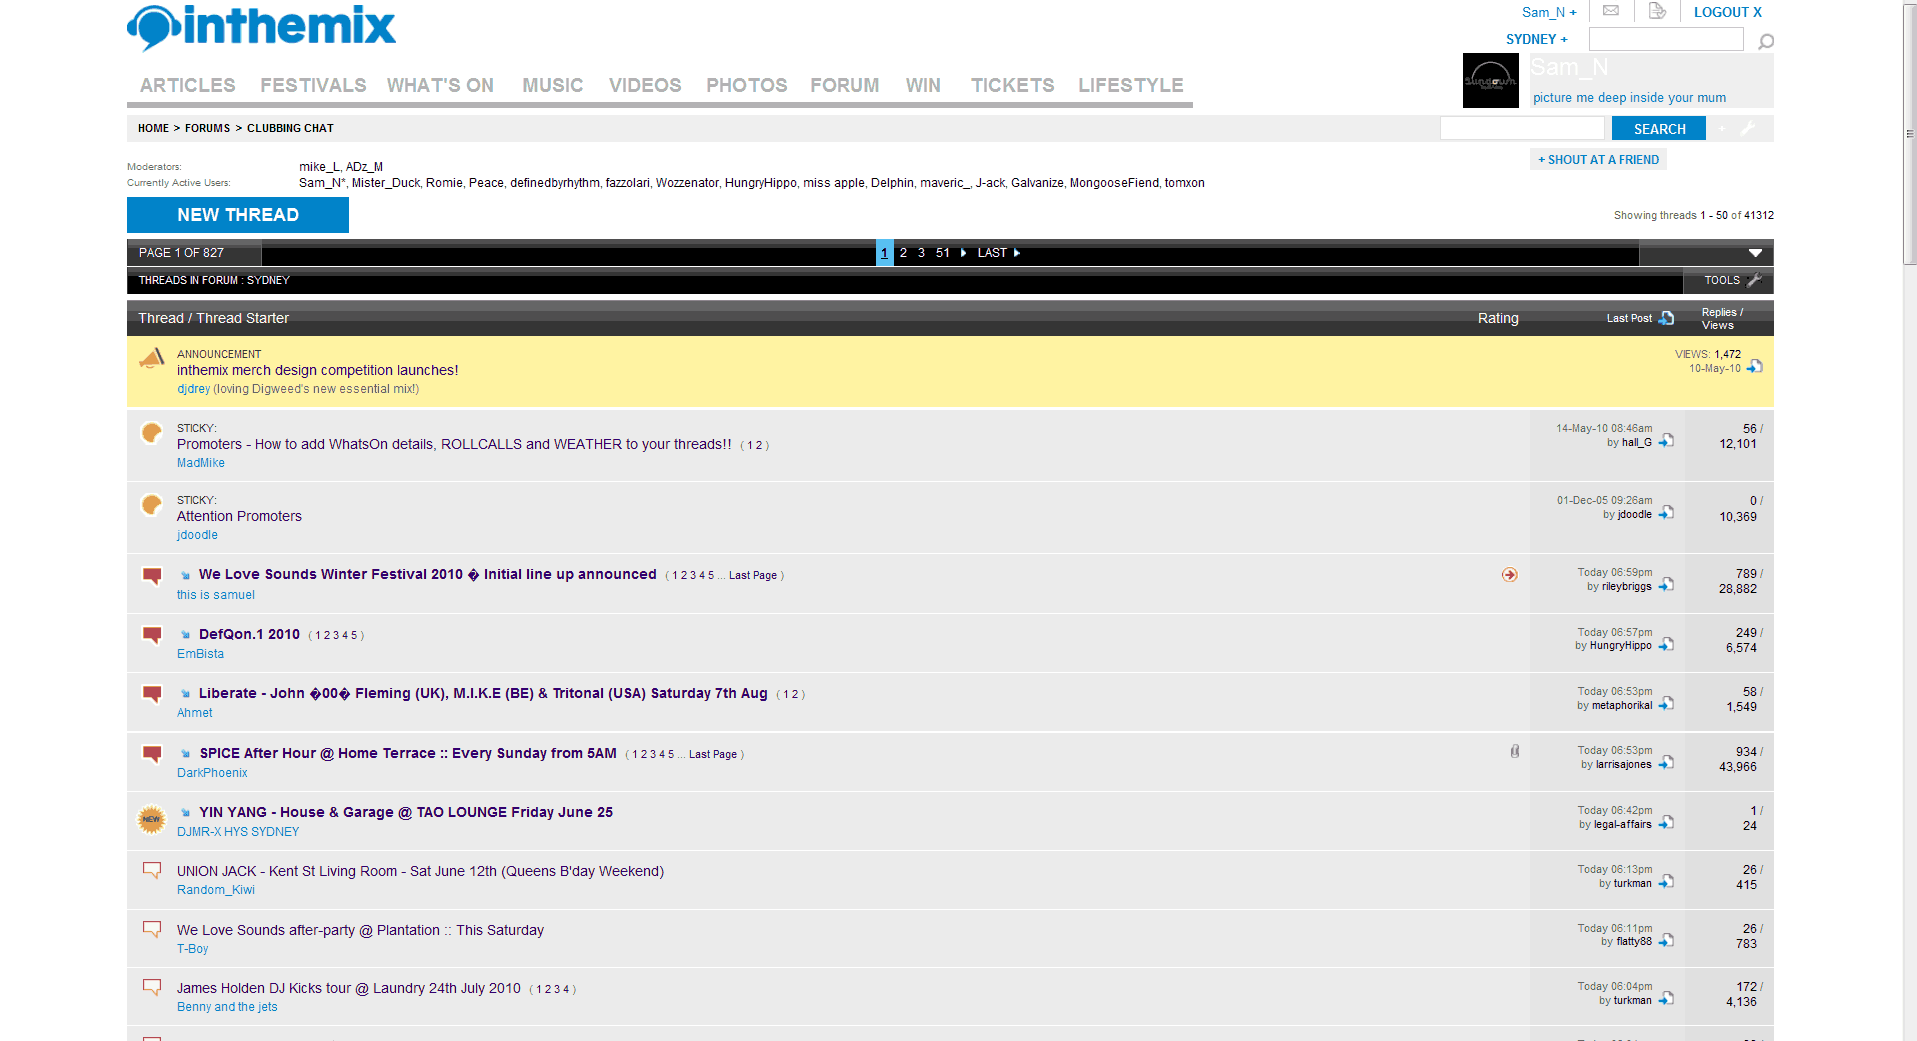Screen dimensions: 1917x1041
Task: Expand + SHOUT AT A FRIEND
Action: (1598, 160)
